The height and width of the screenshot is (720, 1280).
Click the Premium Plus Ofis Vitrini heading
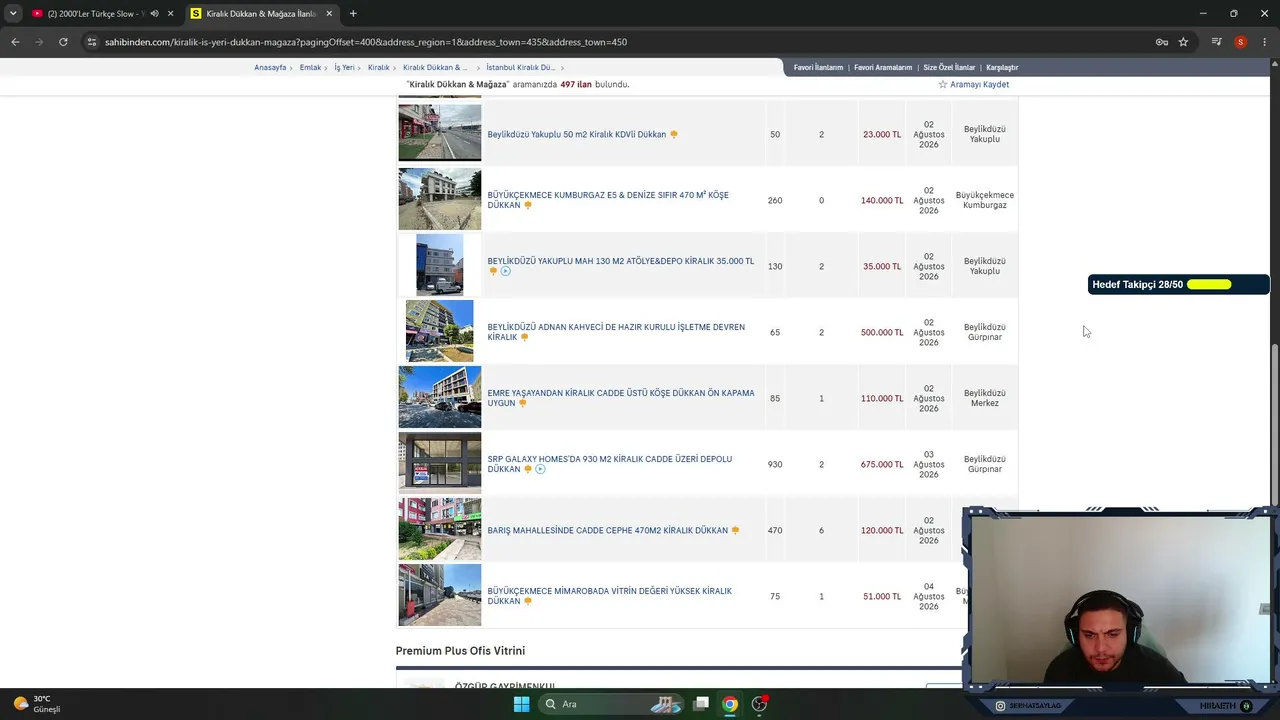[x=460, y=651]
